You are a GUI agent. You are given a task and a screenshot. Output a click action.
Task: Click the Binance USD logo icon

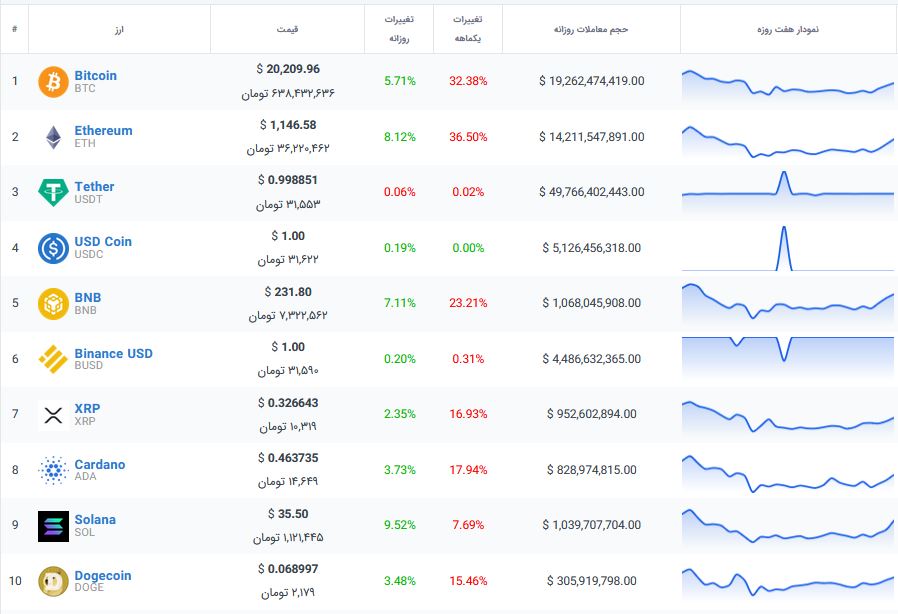(53, 359)
